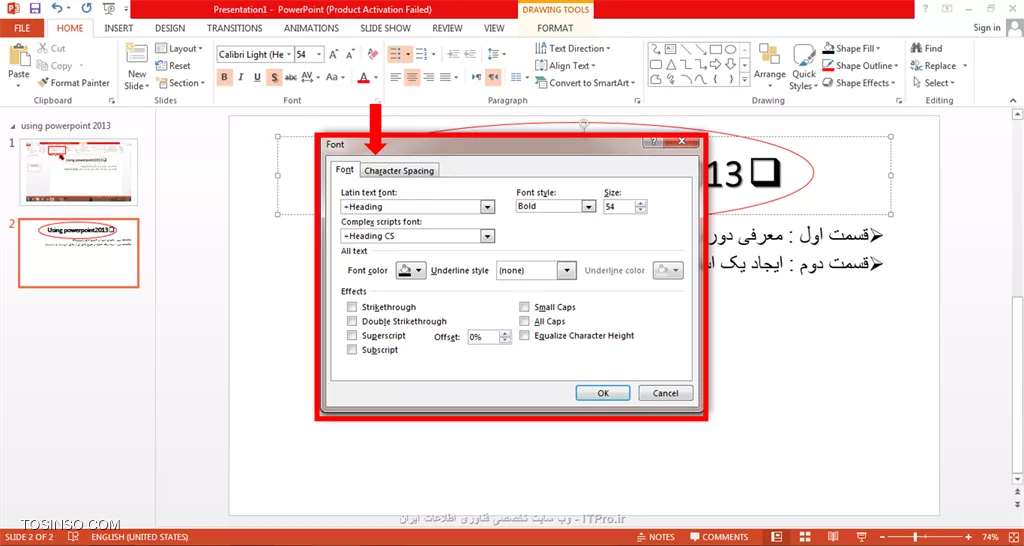Screen dimensions: 1024x546
Task: Activate the Format Painter
Action: click(x=73, y=83)
